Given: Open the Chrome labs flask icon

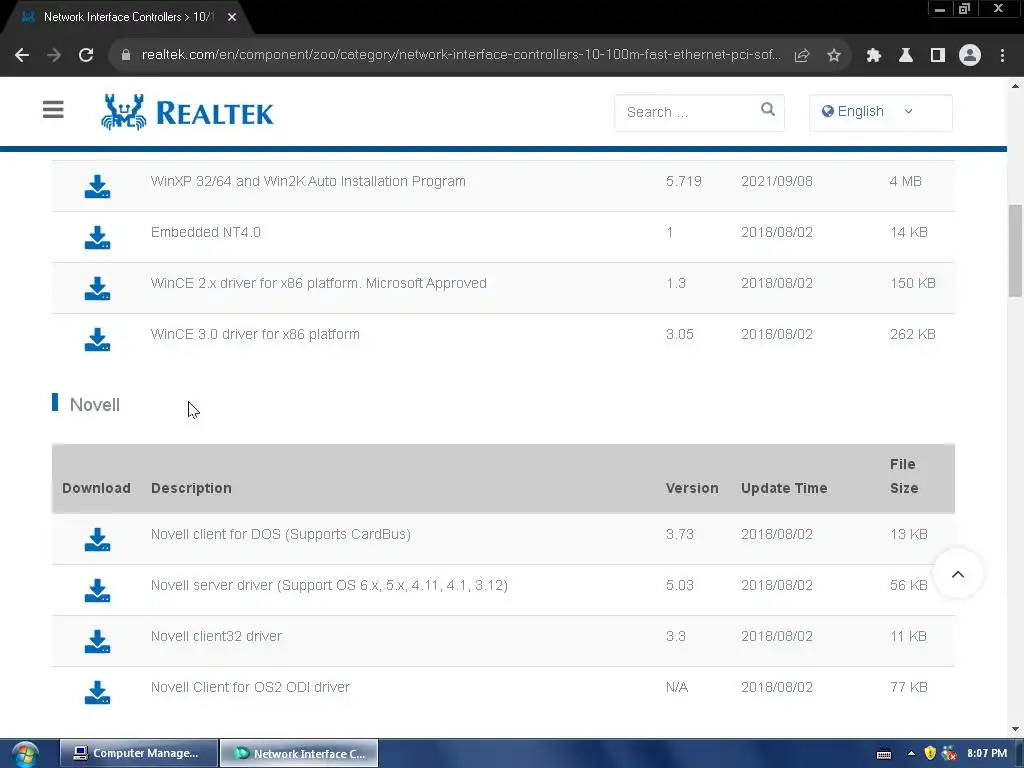Looking at the screenshot, I should click(906, 56).
